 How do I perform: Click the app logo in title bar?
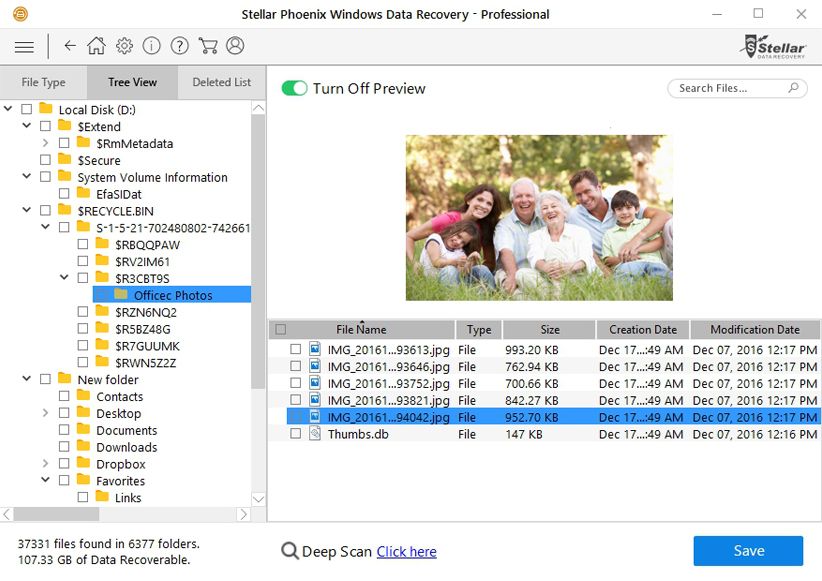click(20, 14)
